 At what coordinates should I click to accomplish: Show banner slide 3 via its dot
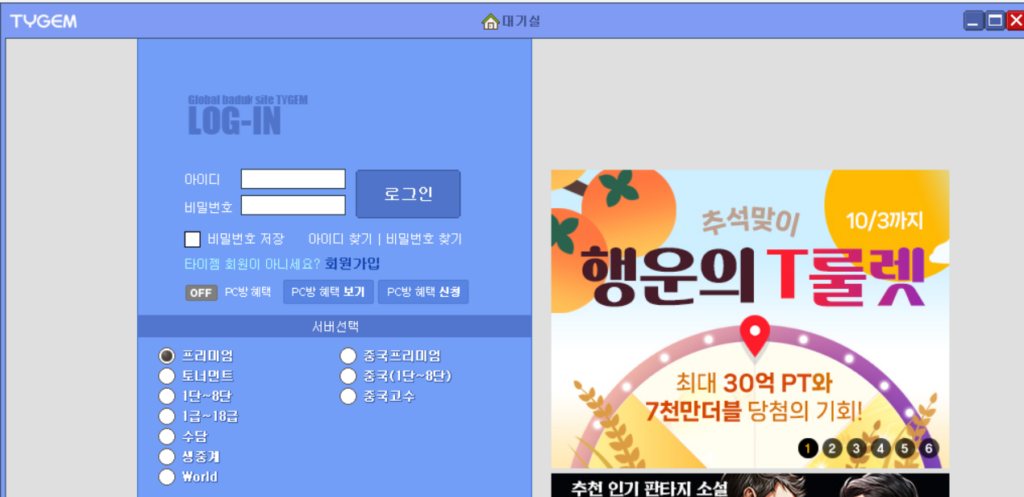click(856, 449)
